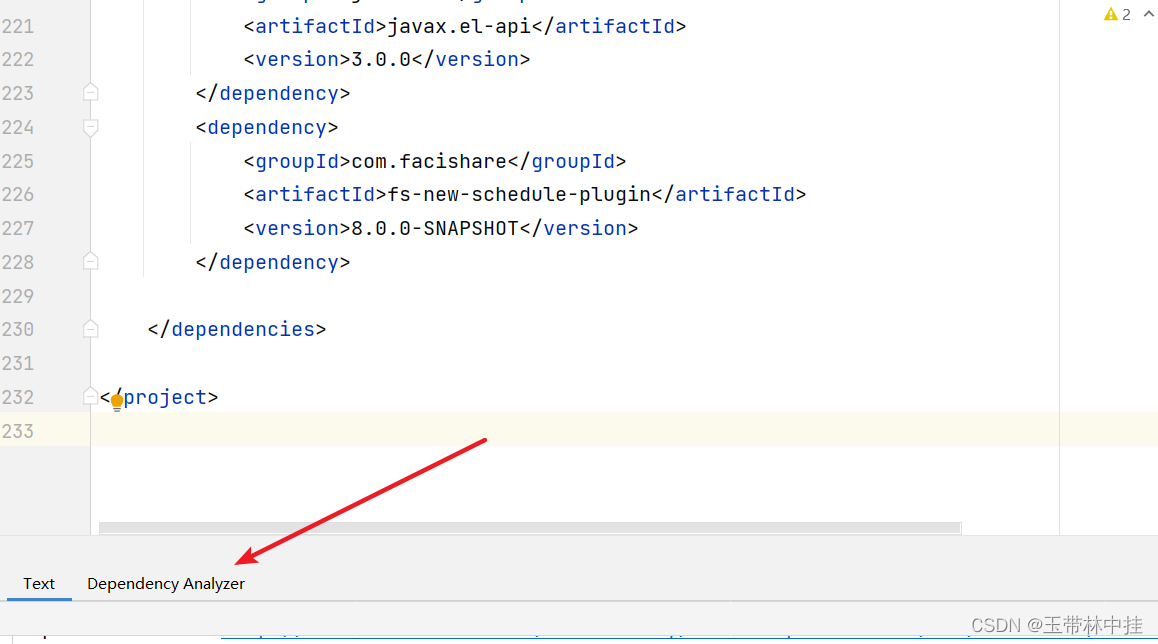Viewport: 1158px width, 644px height.
Task: Switch to the Text tab
Action: point(38,583)
